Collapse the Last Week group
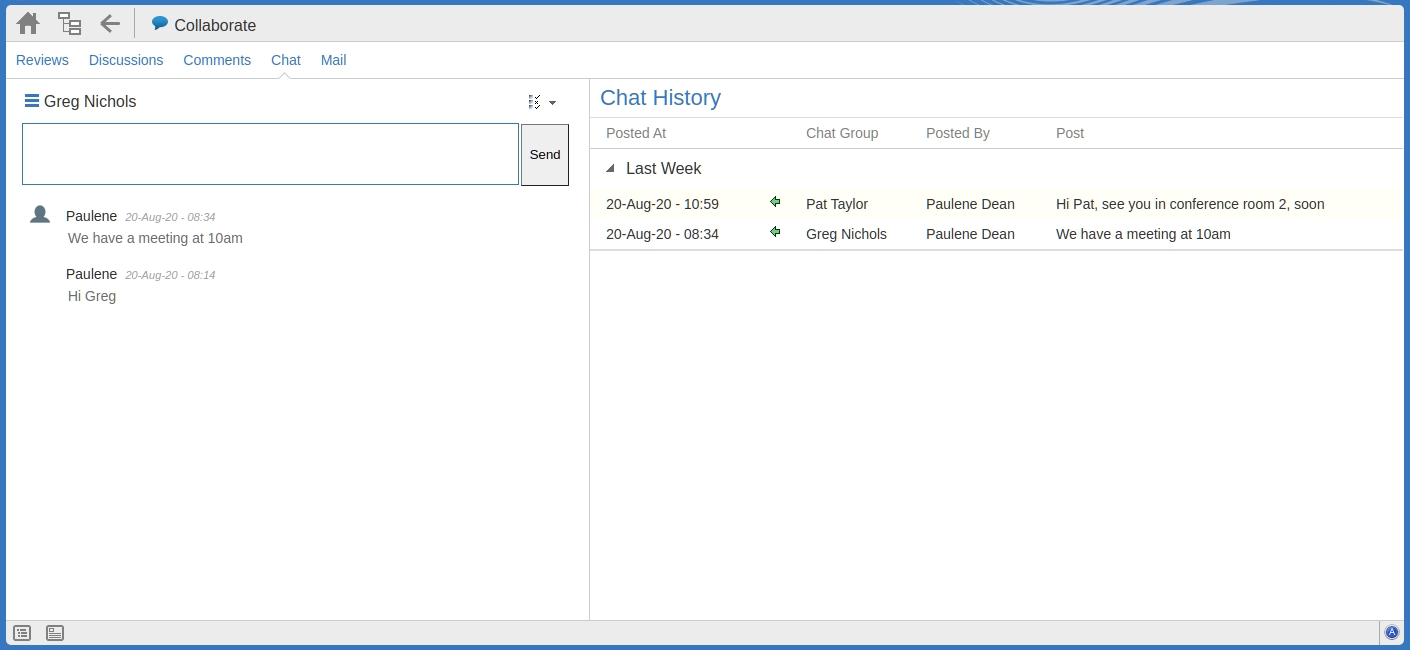 pyautogui.click(x=611, y=169)
